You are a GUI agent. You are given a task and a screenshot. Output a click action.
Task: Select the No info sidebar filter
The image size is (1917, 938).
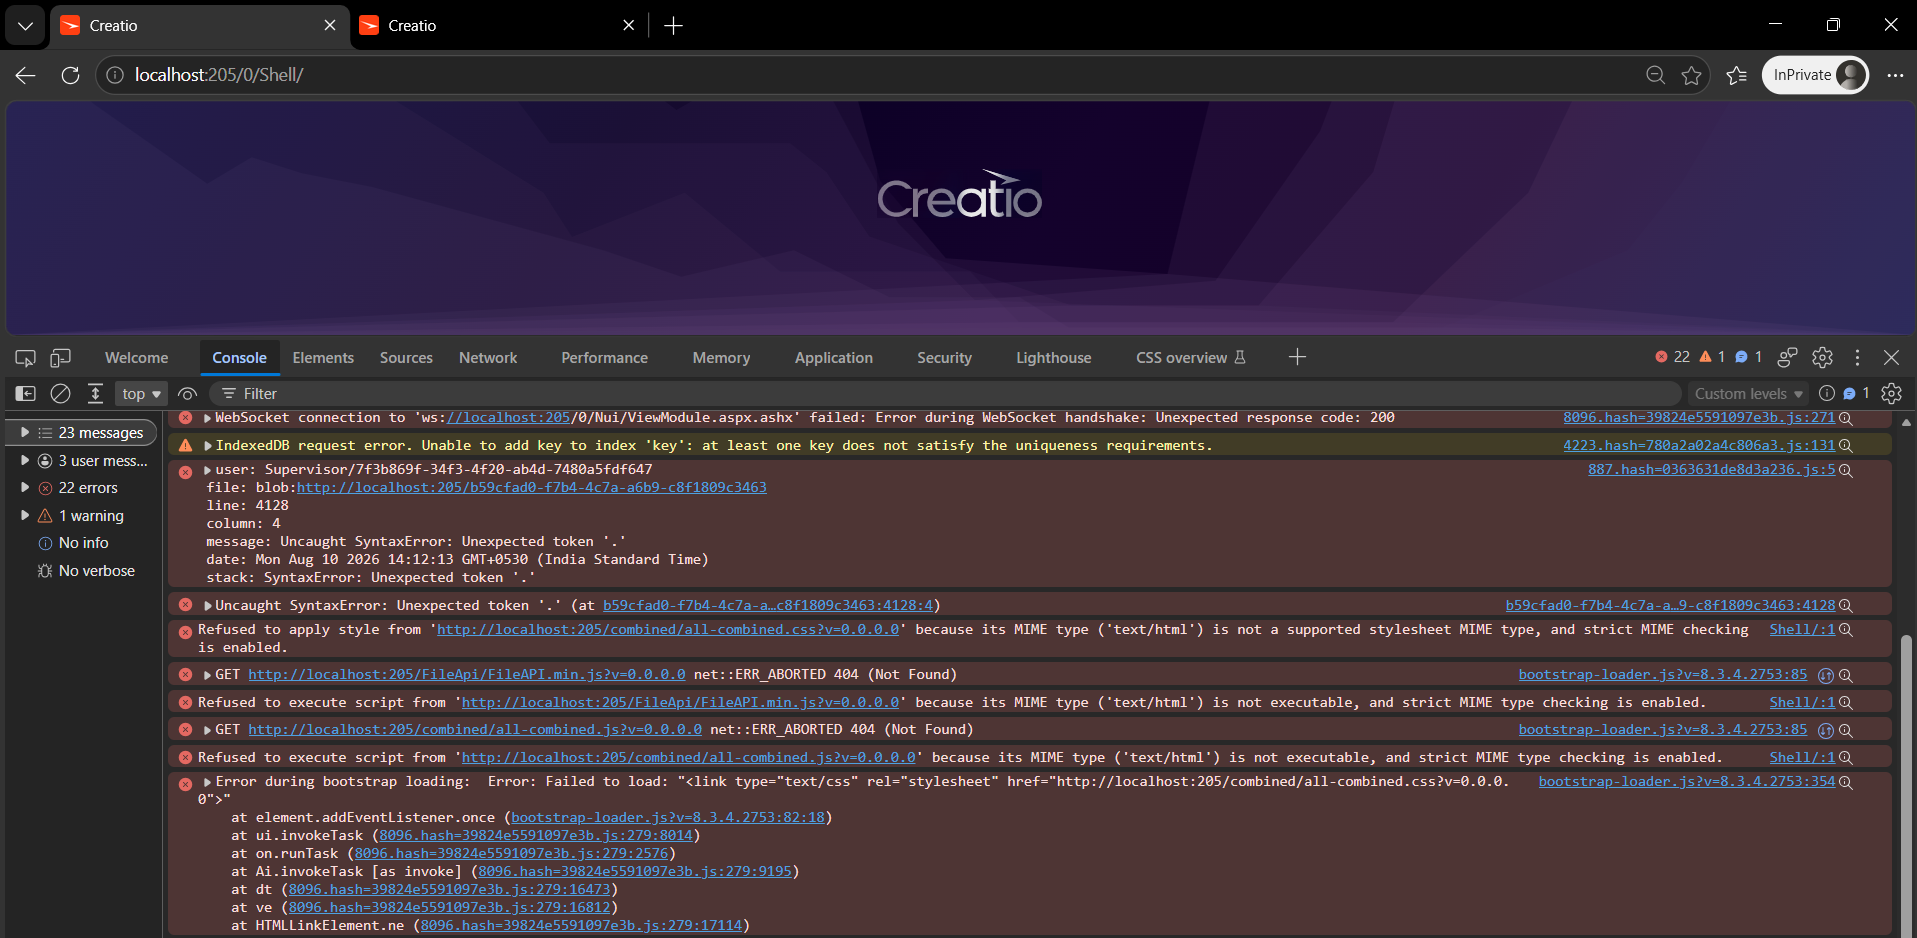[83, 543]
